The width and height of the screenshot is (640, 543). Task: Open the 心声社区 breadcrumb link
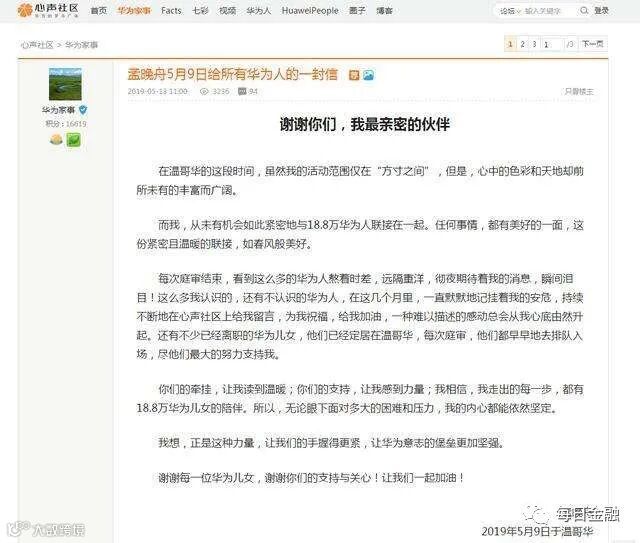(x=37, y=45)
